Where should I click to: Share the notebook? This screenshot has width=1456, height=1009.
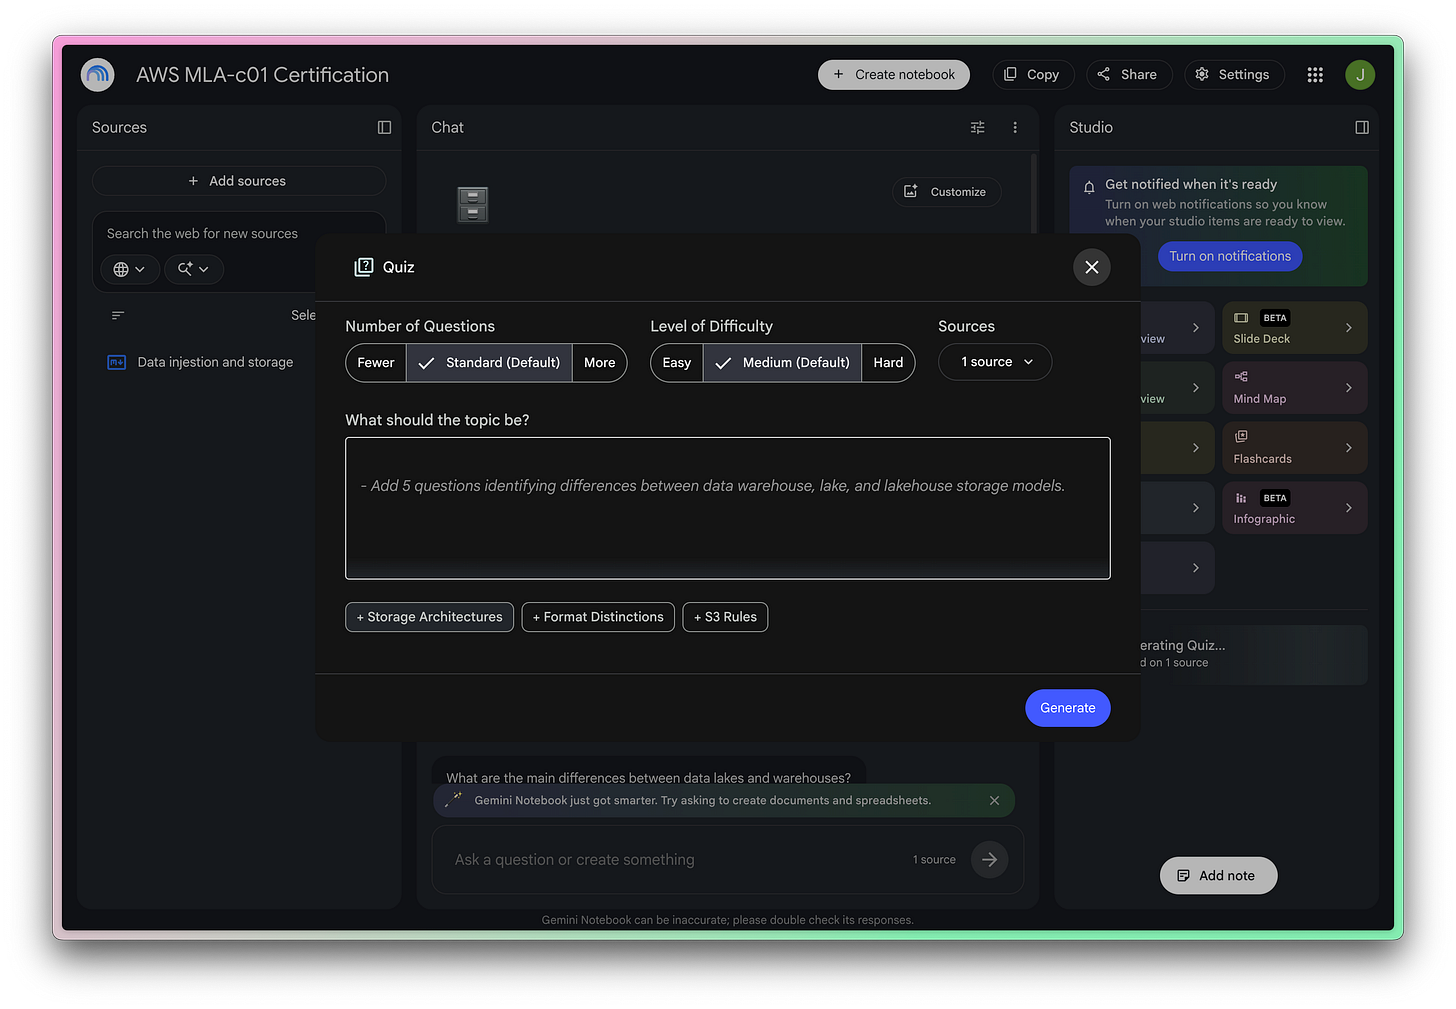(x=1129, y=75)
